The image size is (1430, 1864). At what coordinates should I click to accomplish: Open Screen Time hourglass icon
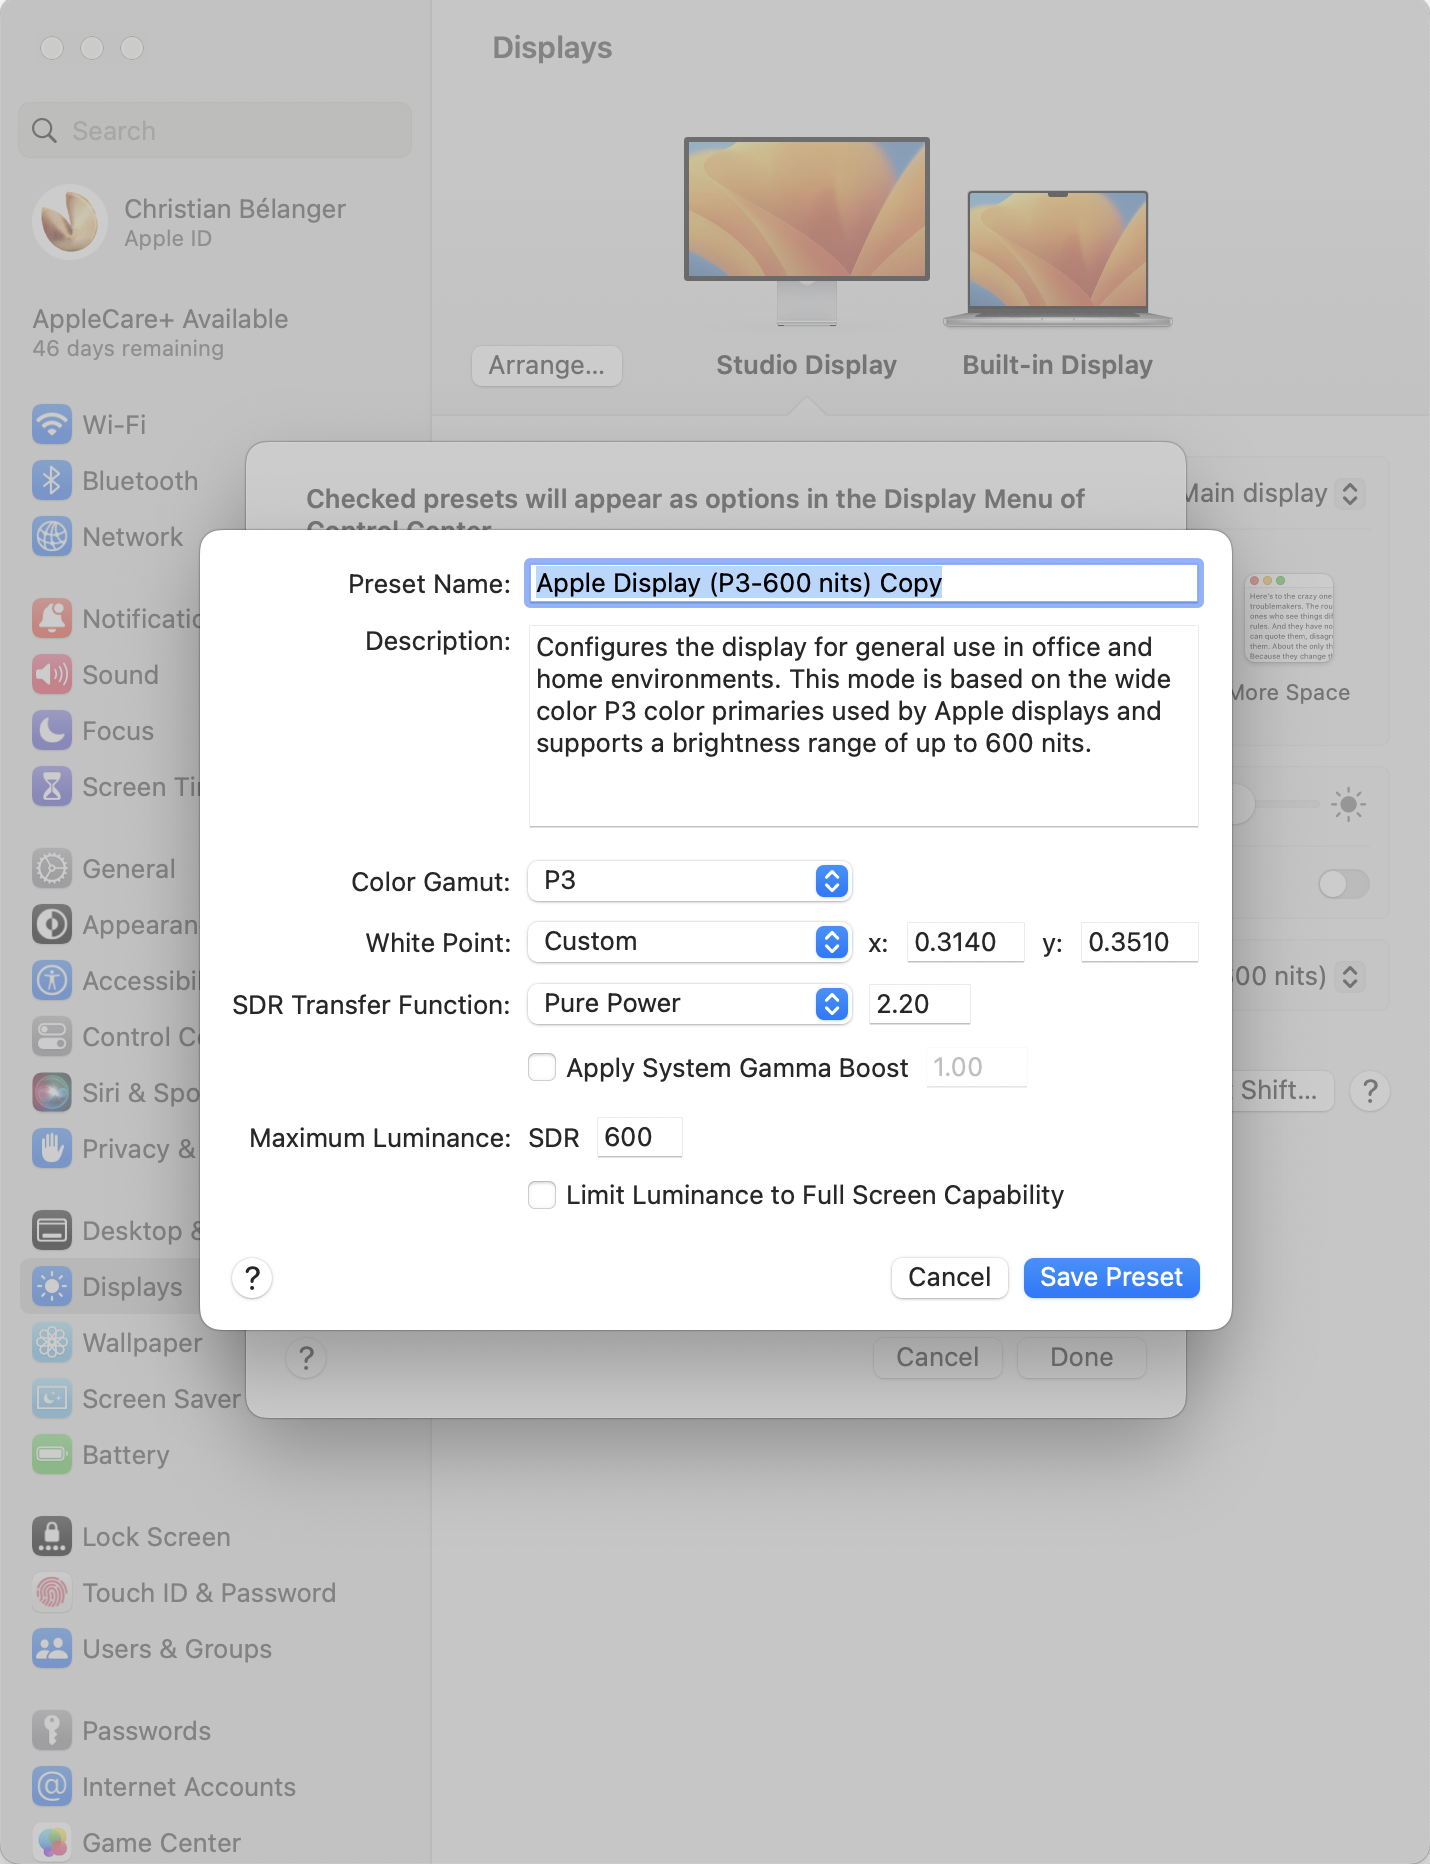point(52,787)
